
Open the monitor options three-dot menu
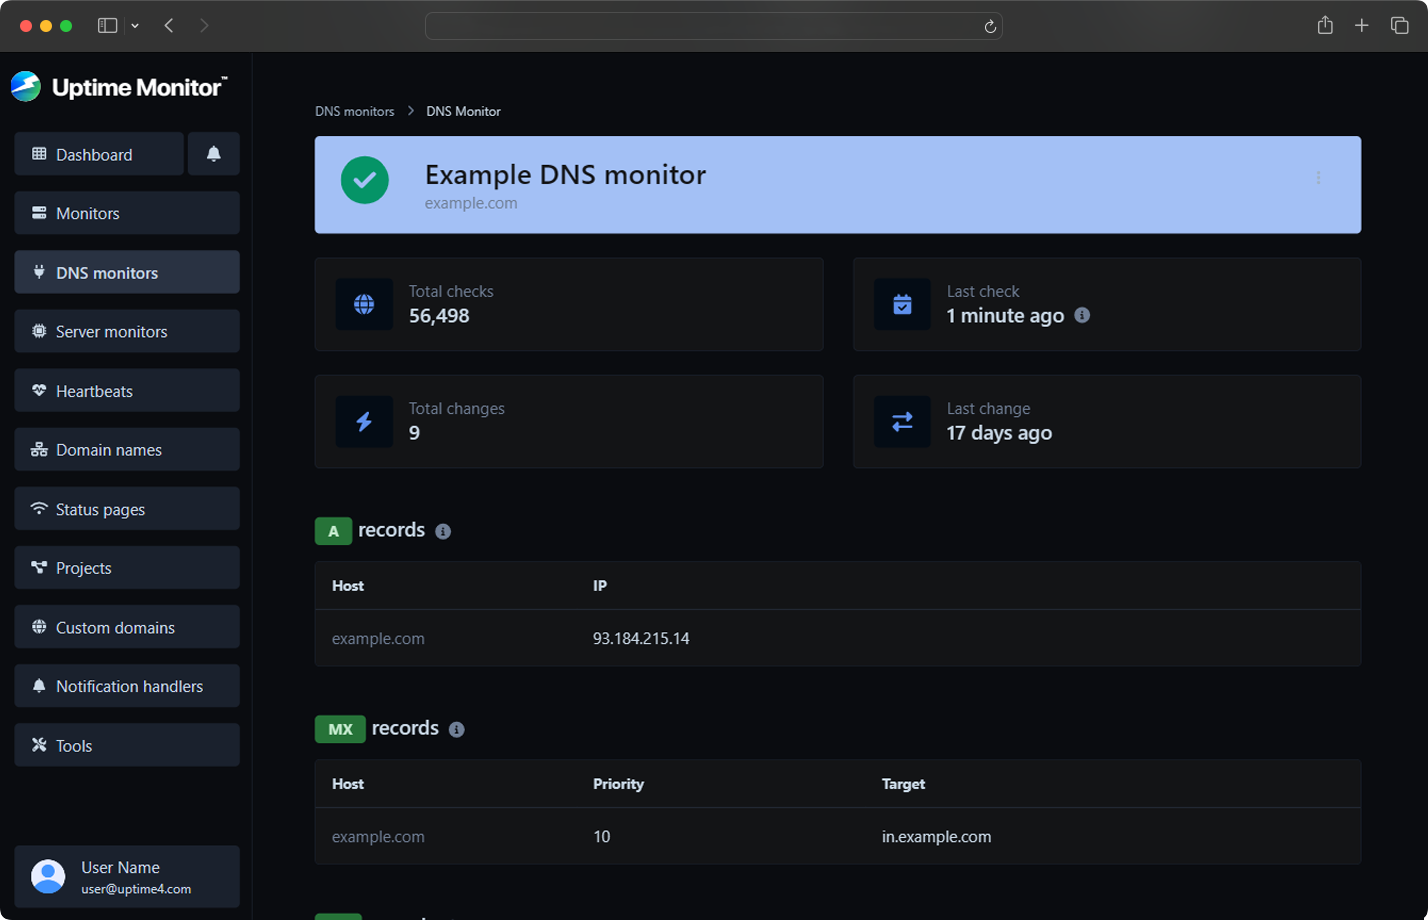pyautogui.click(x=1319, y=179)
